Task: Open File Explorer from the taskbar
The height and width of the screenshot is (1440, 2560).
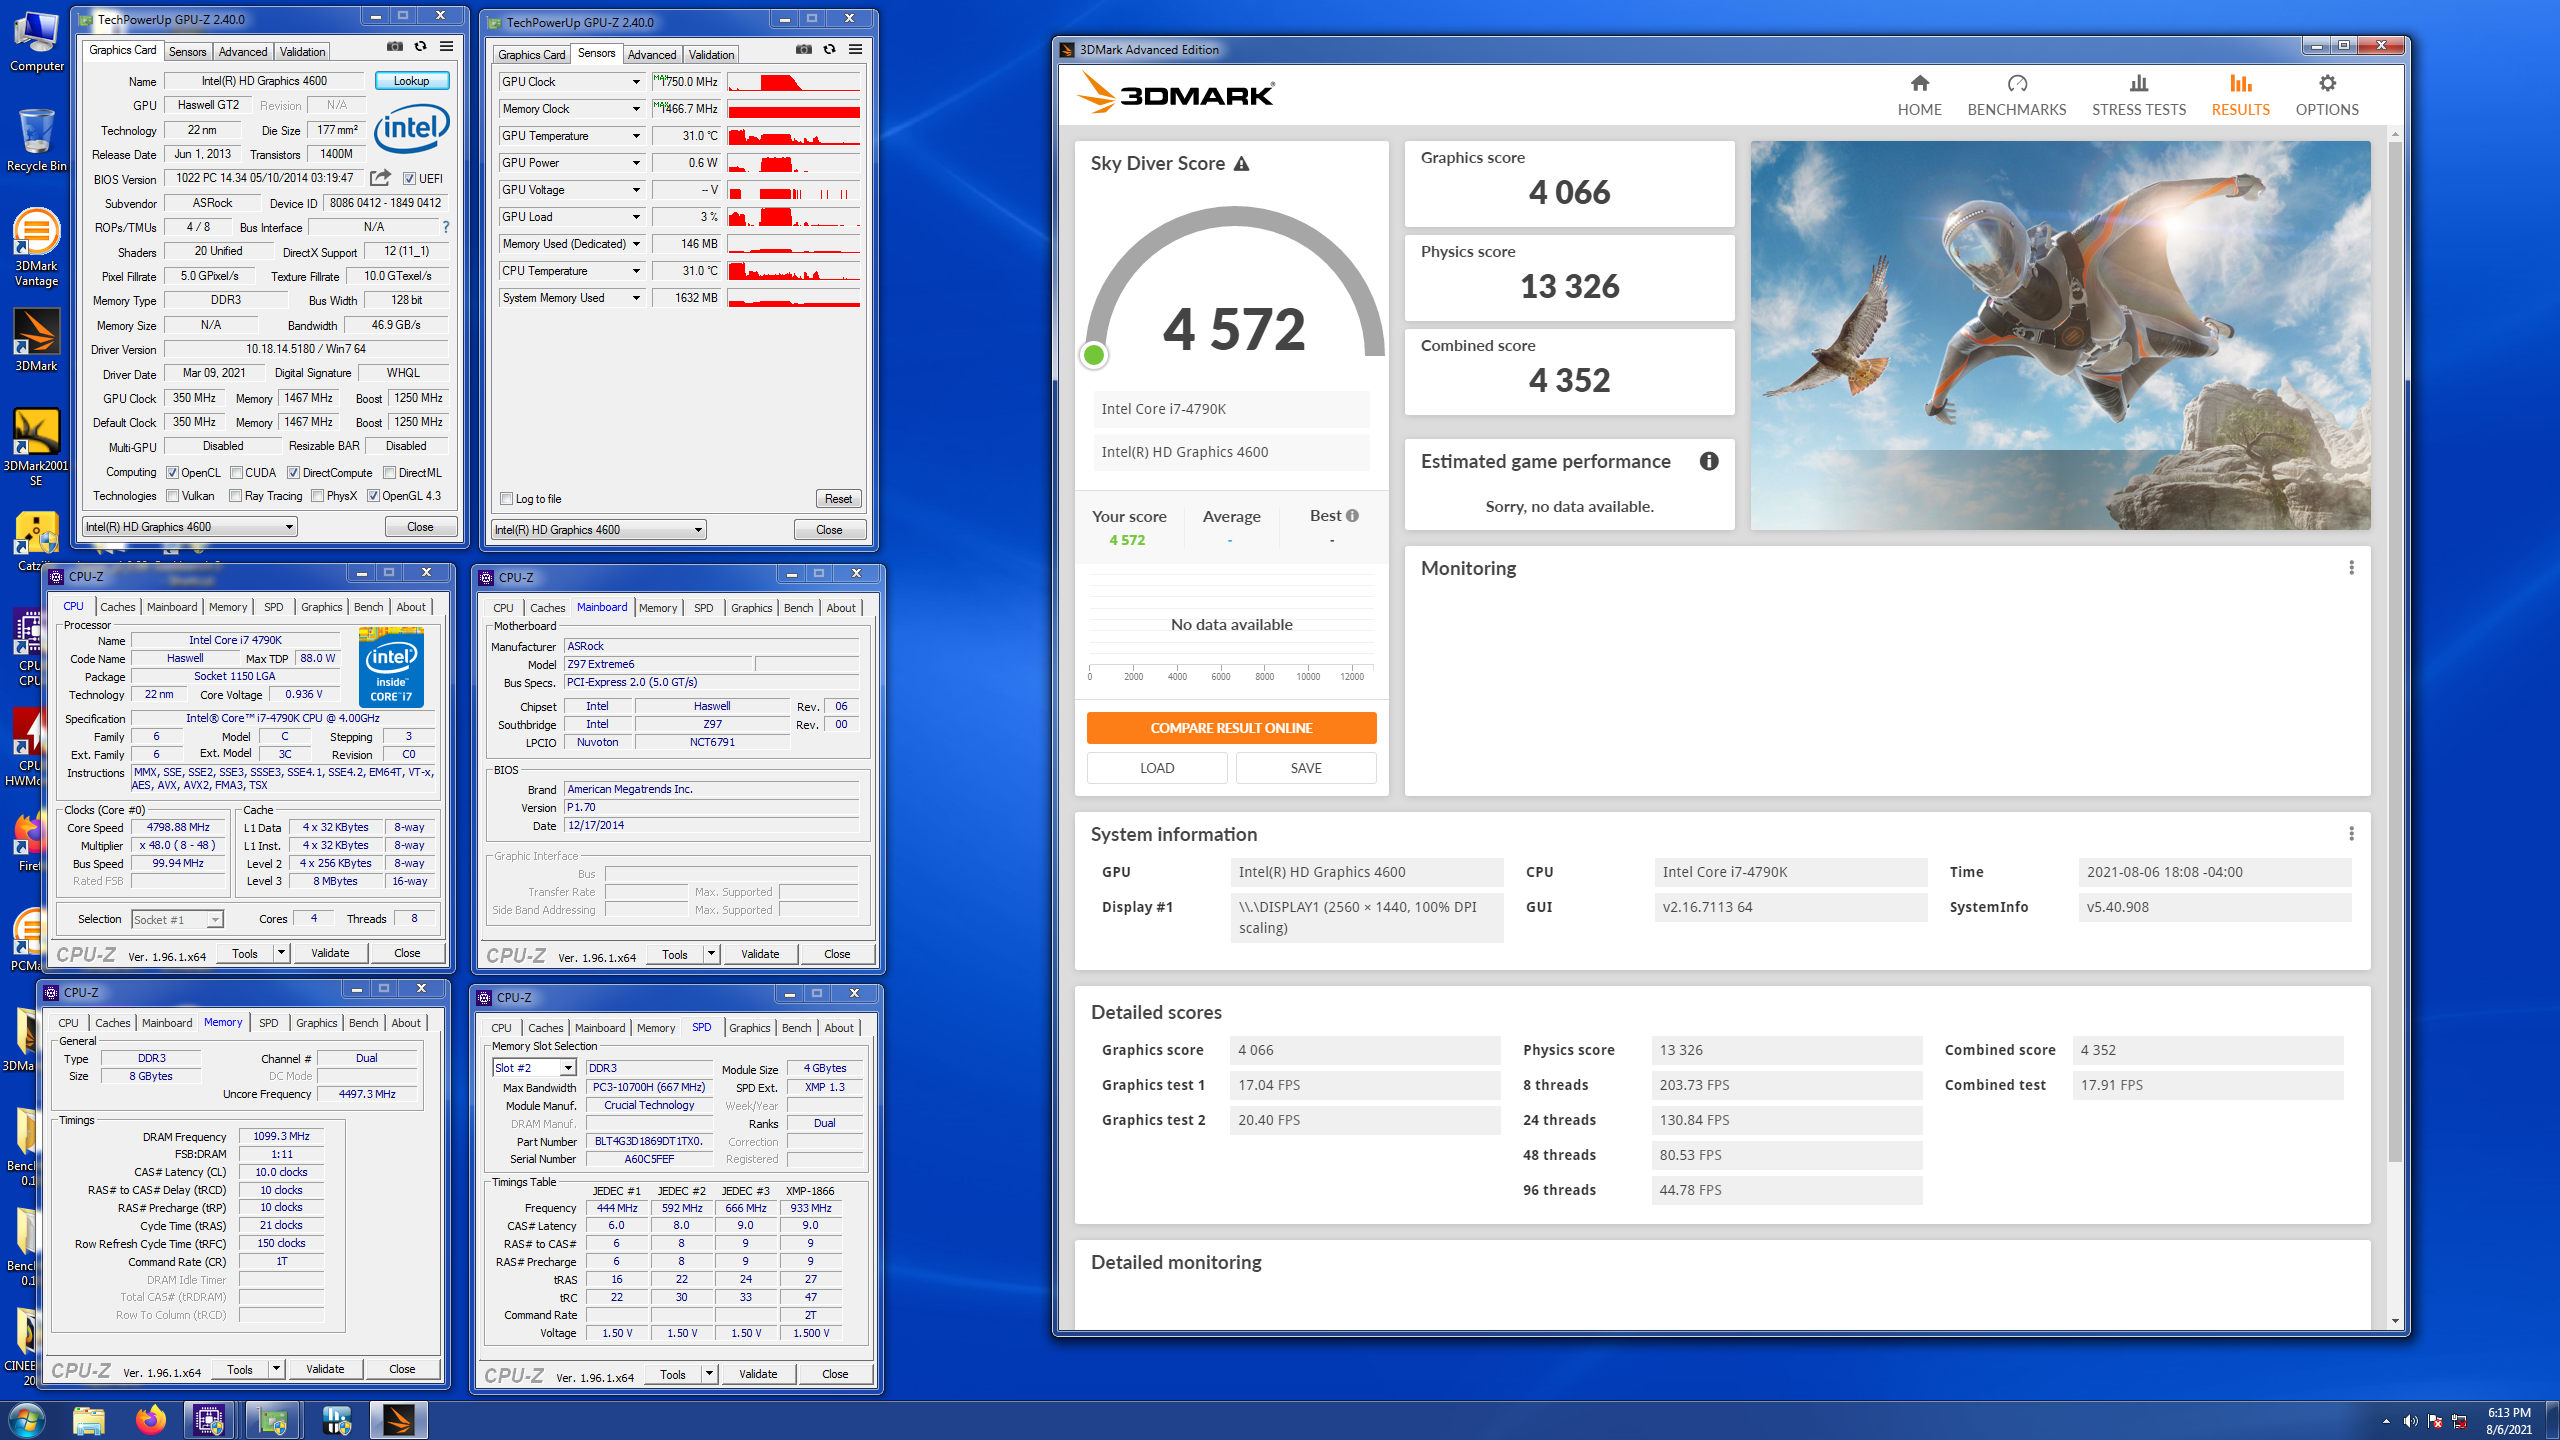Action: pos(89,1420)
